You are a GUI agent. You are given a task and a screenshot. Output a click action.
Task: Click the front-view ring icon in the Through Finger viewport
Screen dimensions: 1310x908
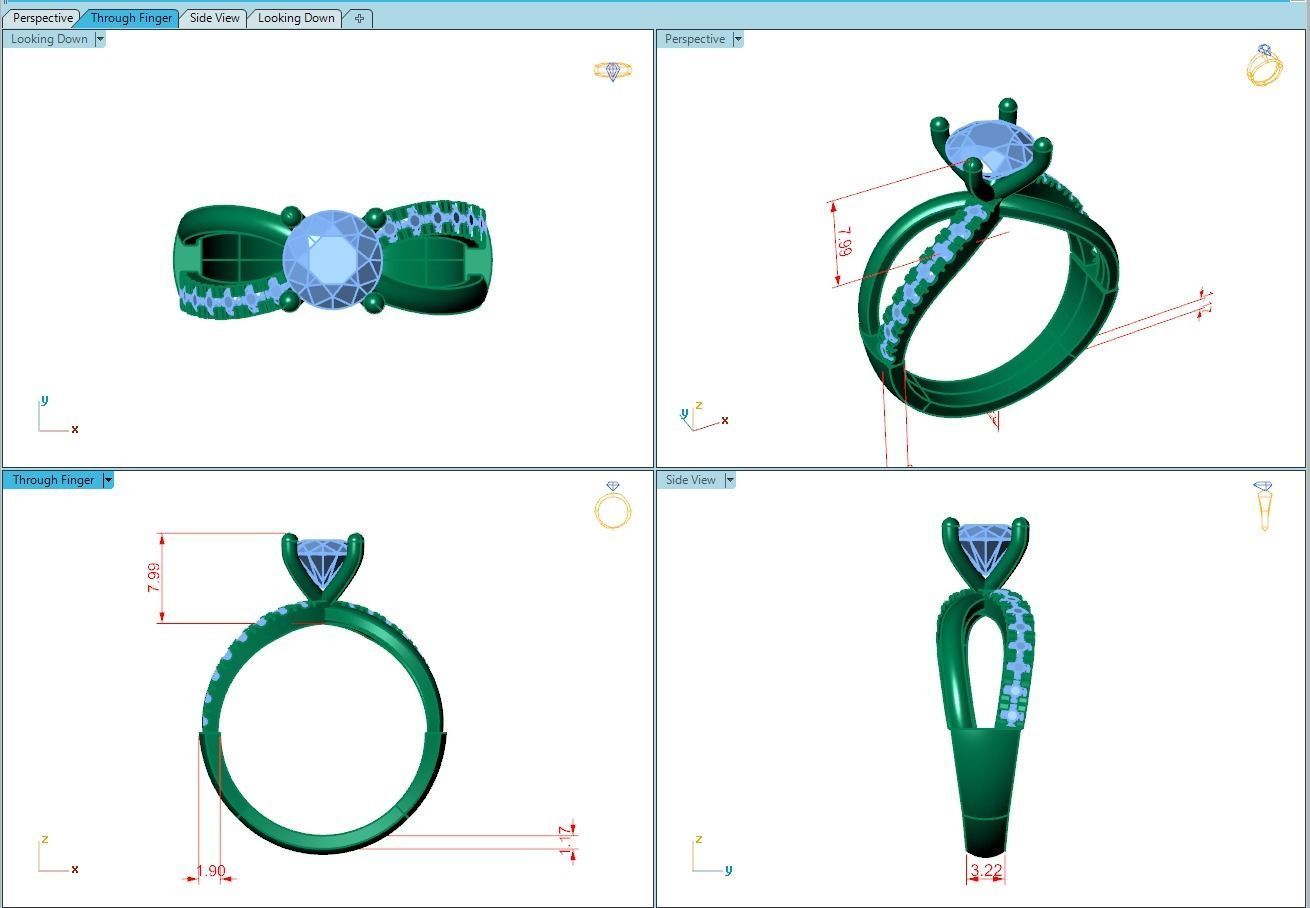point(613,505)
